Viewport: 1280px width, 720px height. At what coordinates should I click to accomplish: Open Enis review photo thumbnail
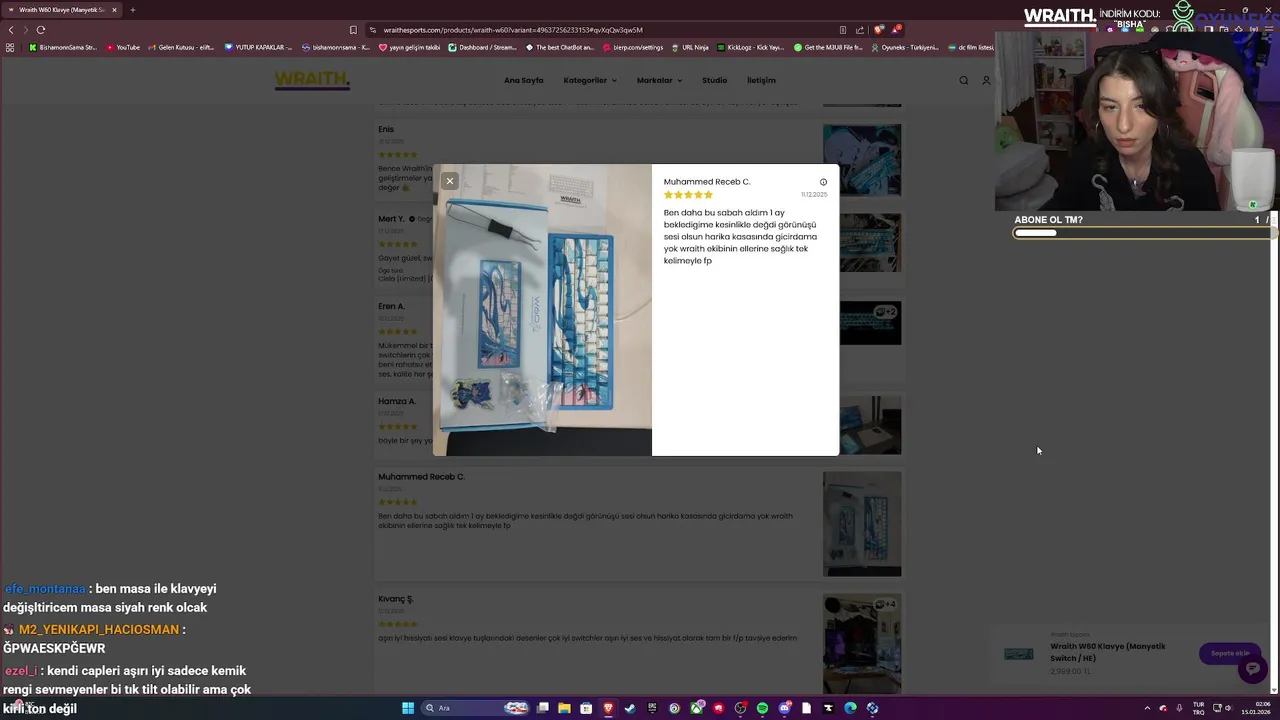[x=862, y=160]
